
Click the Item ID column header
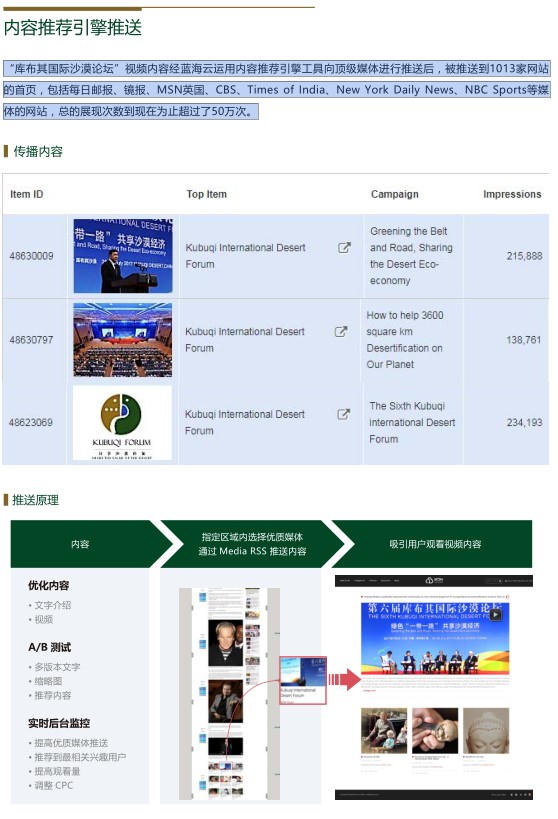point(27,194)
